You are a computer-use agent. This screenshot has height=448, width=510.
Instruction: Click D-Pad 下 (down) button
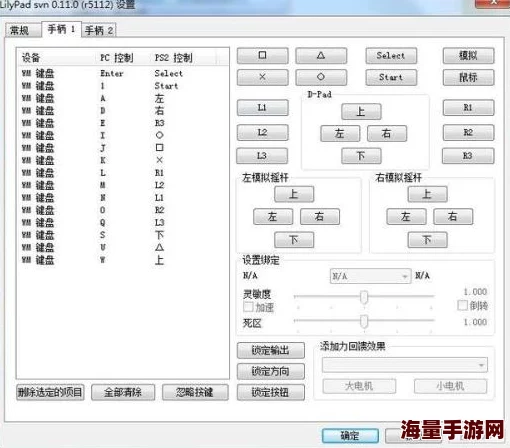click(x=361, y=156)
